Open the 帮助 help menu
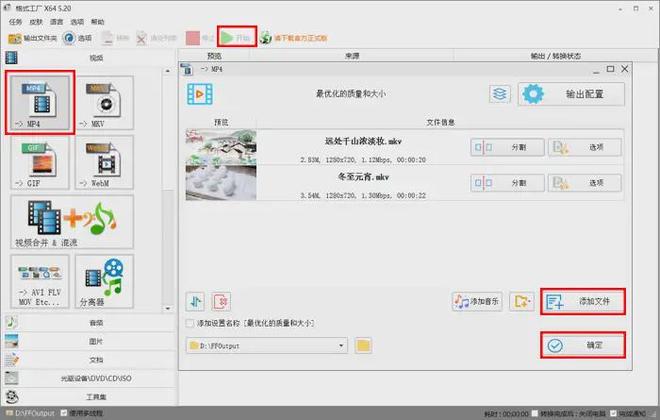This screenshot has height=420, width=660. click(x=98, y=22)
